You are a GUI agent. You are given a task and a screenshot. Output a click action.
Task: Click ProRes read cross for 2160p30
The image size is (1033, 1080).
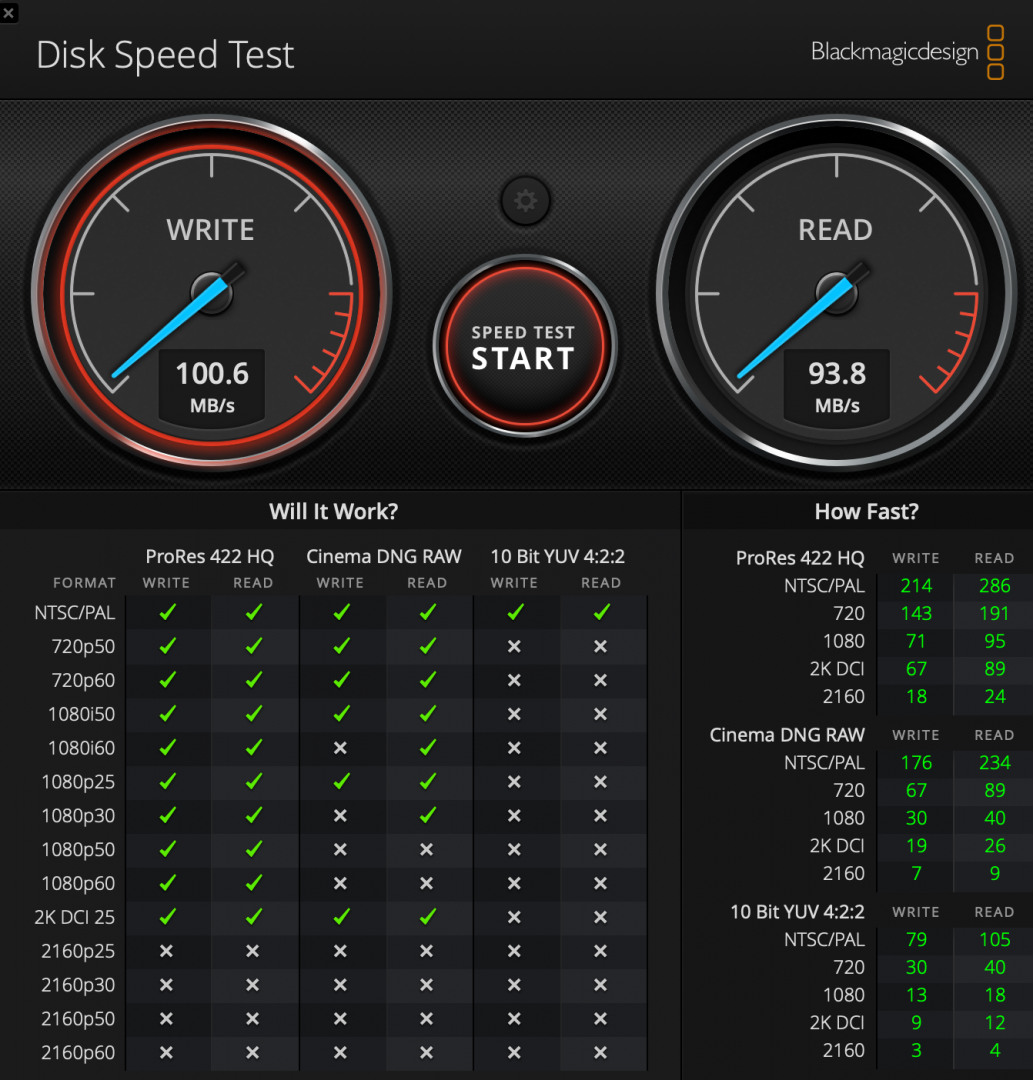253,985
